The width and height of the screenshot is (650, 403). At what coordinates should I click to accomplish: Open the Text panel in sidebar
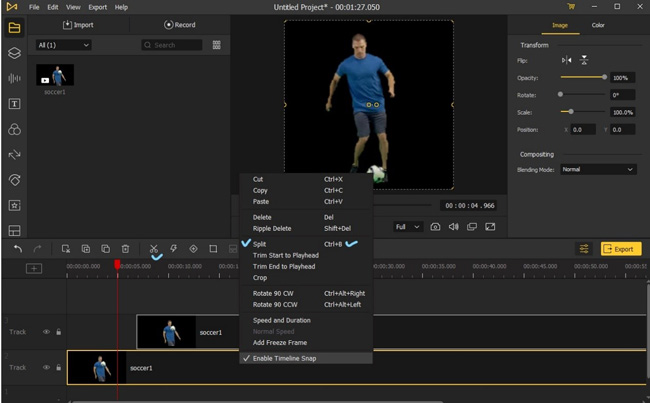coord(14,104)
